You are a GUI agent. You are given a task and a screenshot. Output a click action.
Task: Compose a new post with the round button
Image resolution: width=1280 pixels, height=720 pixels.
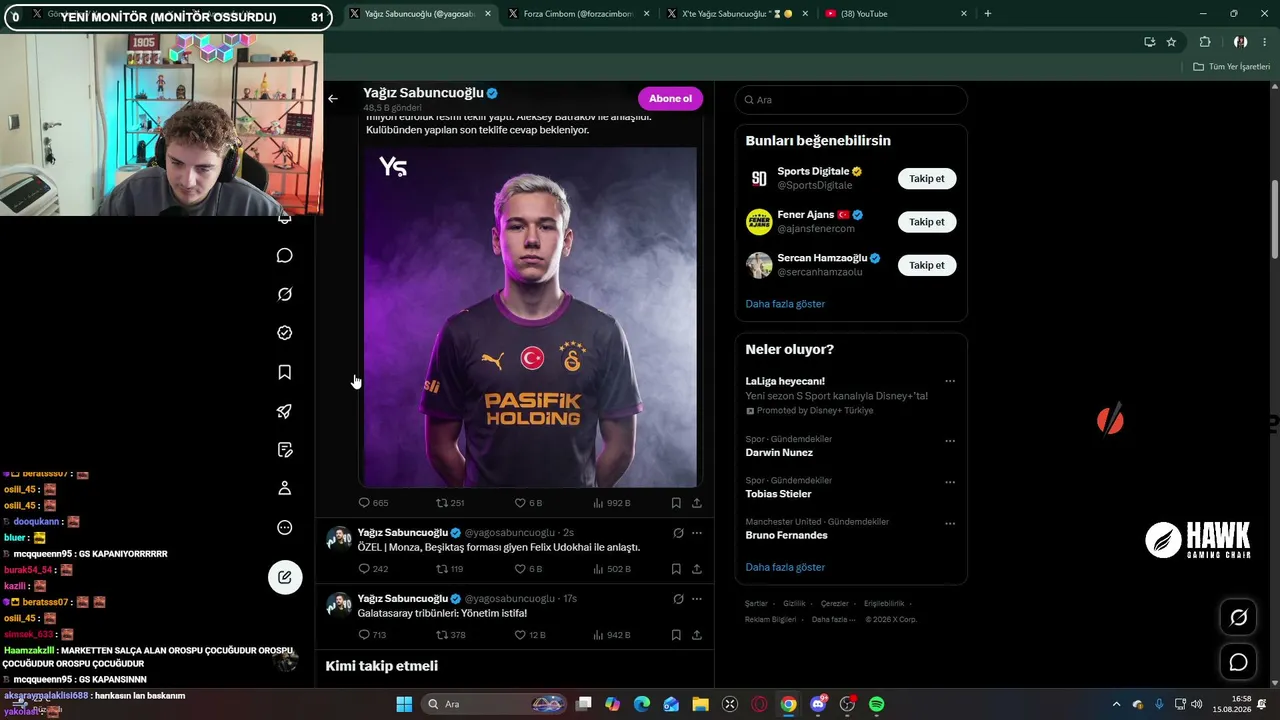coord(285,577)
